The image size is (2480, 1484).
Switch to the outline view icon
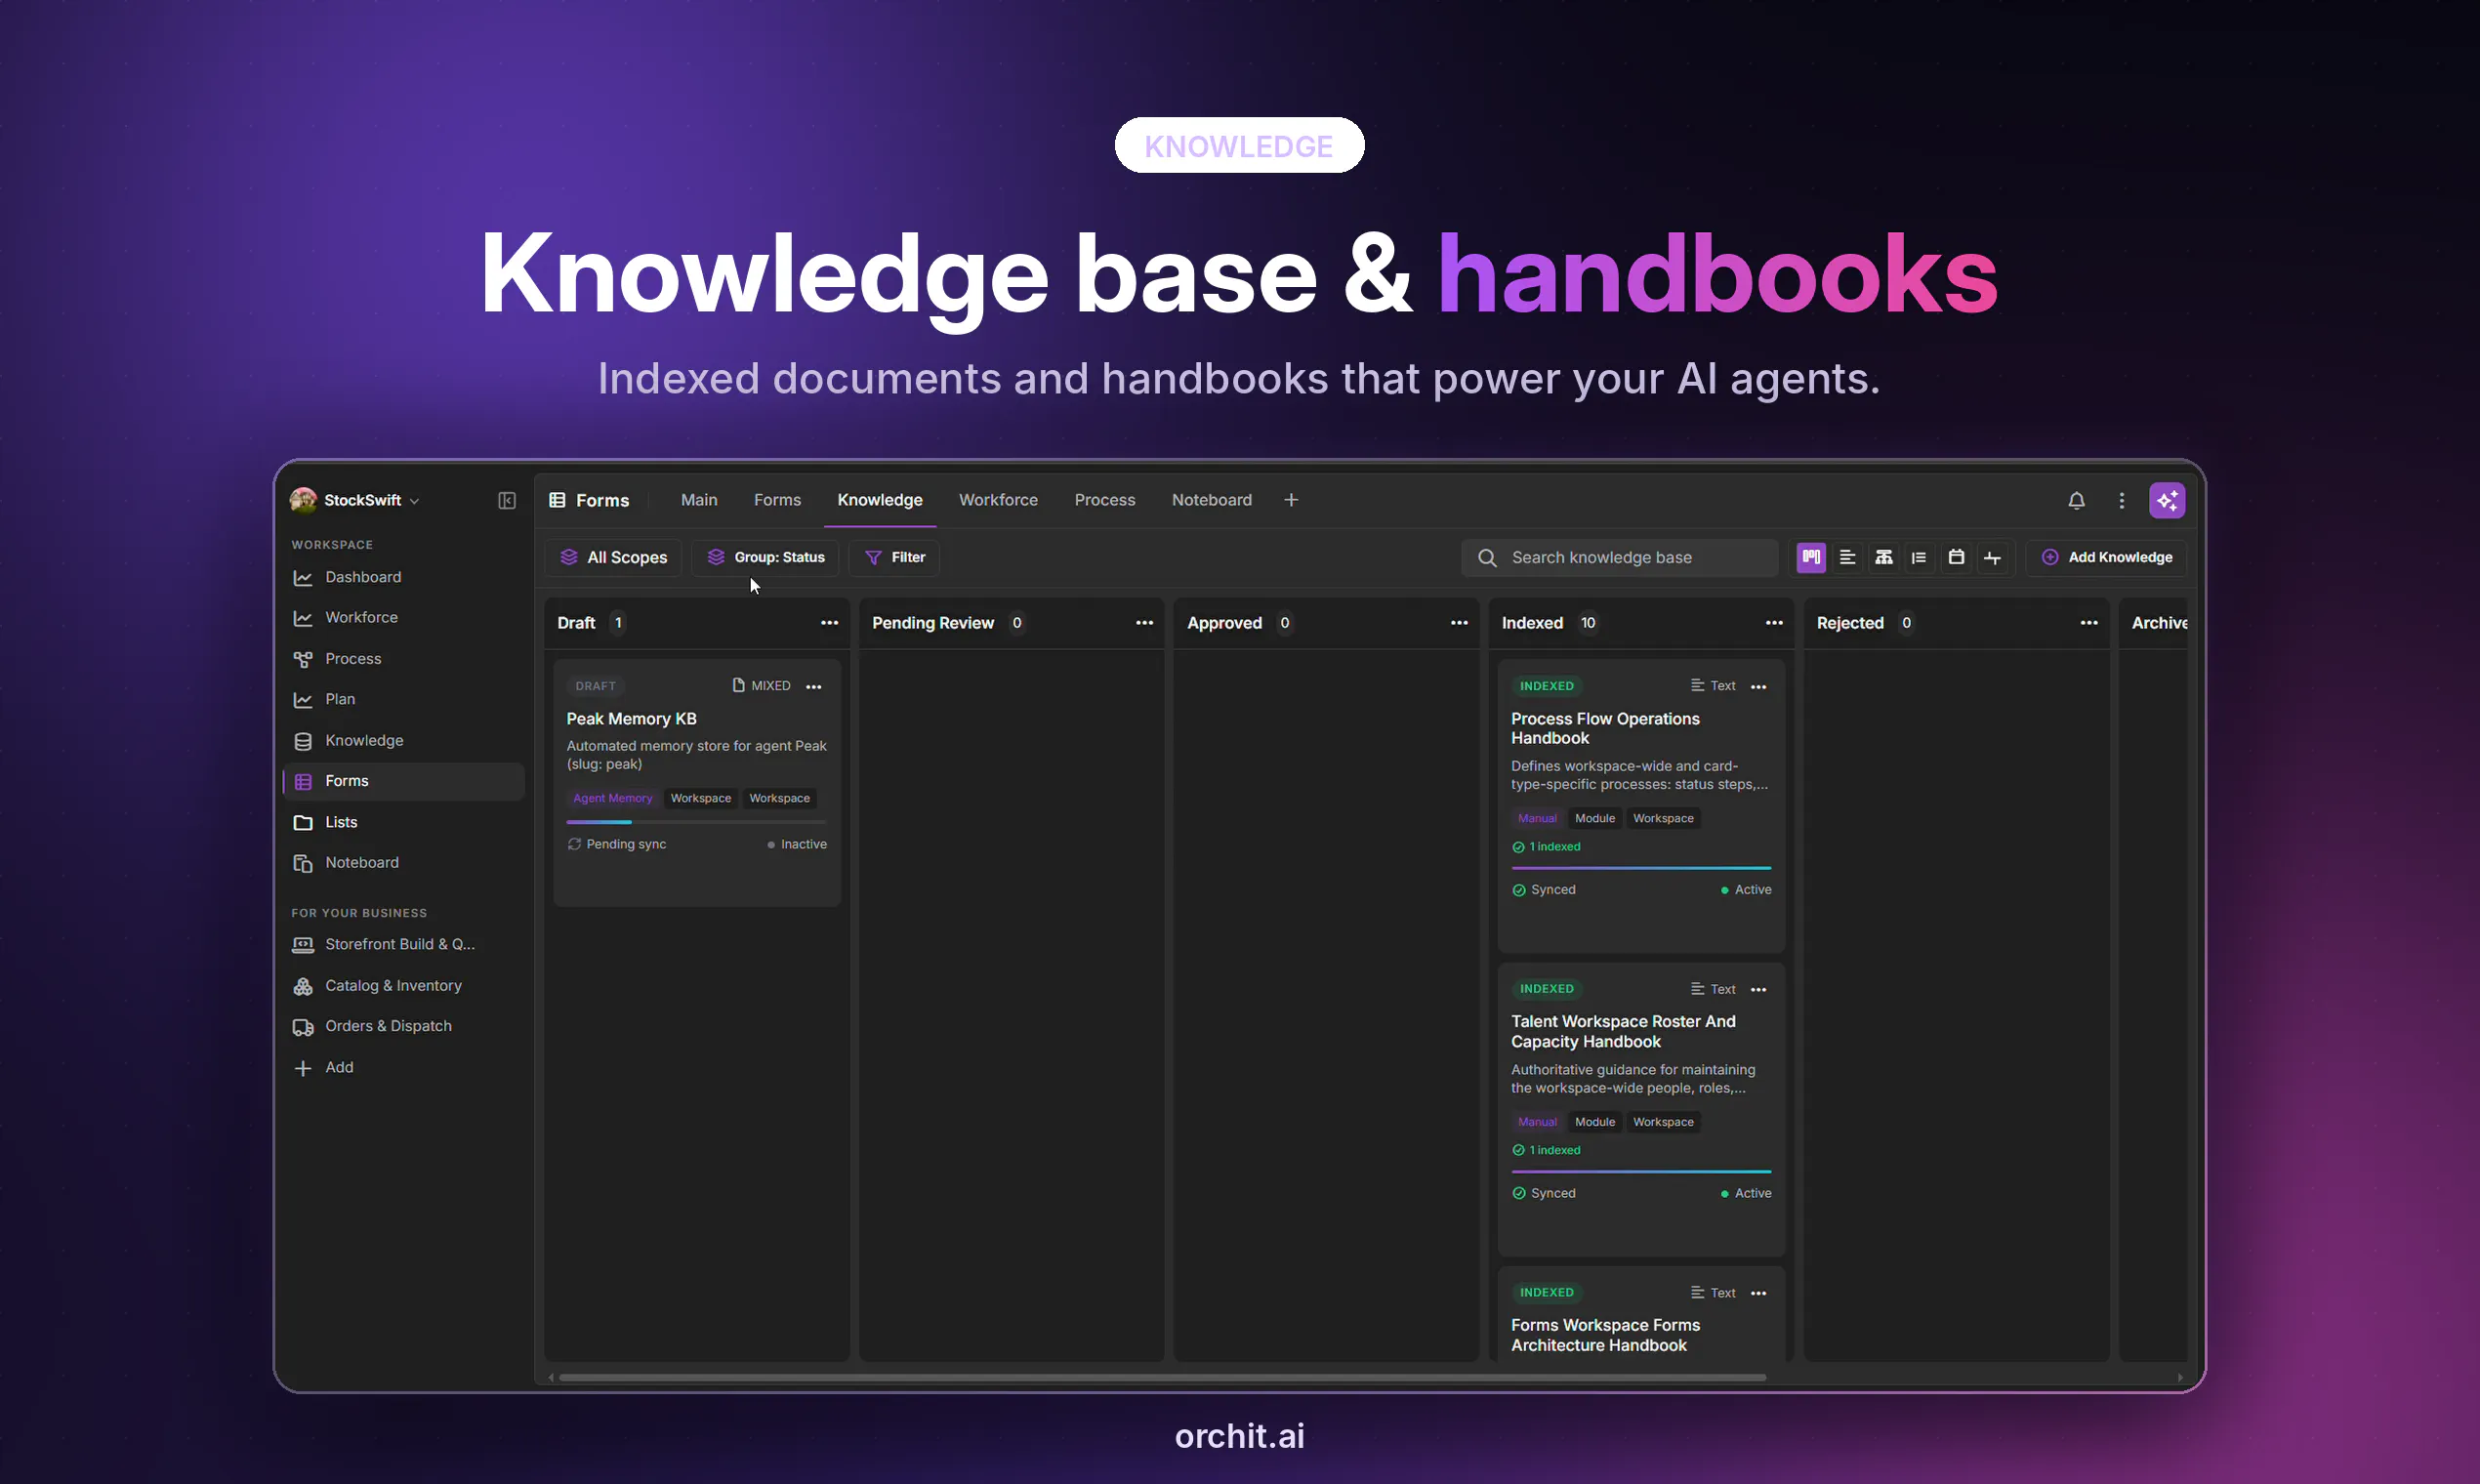click(x=1918, y=557)
